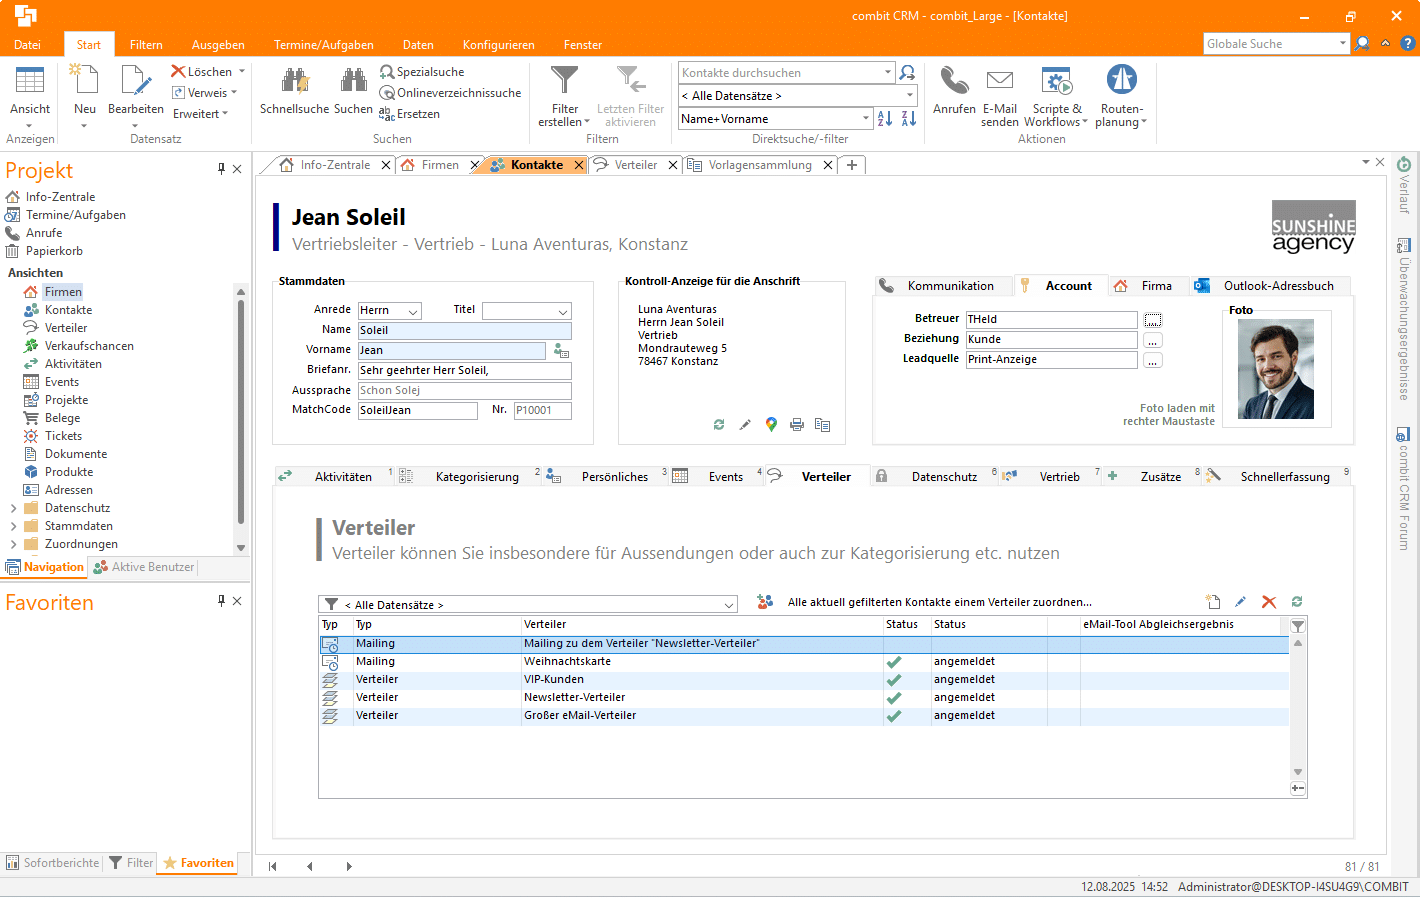
Task: Open the Termine/Aufgaben ribbon menu
Action: pyautogui.click(x=323, y=45)
